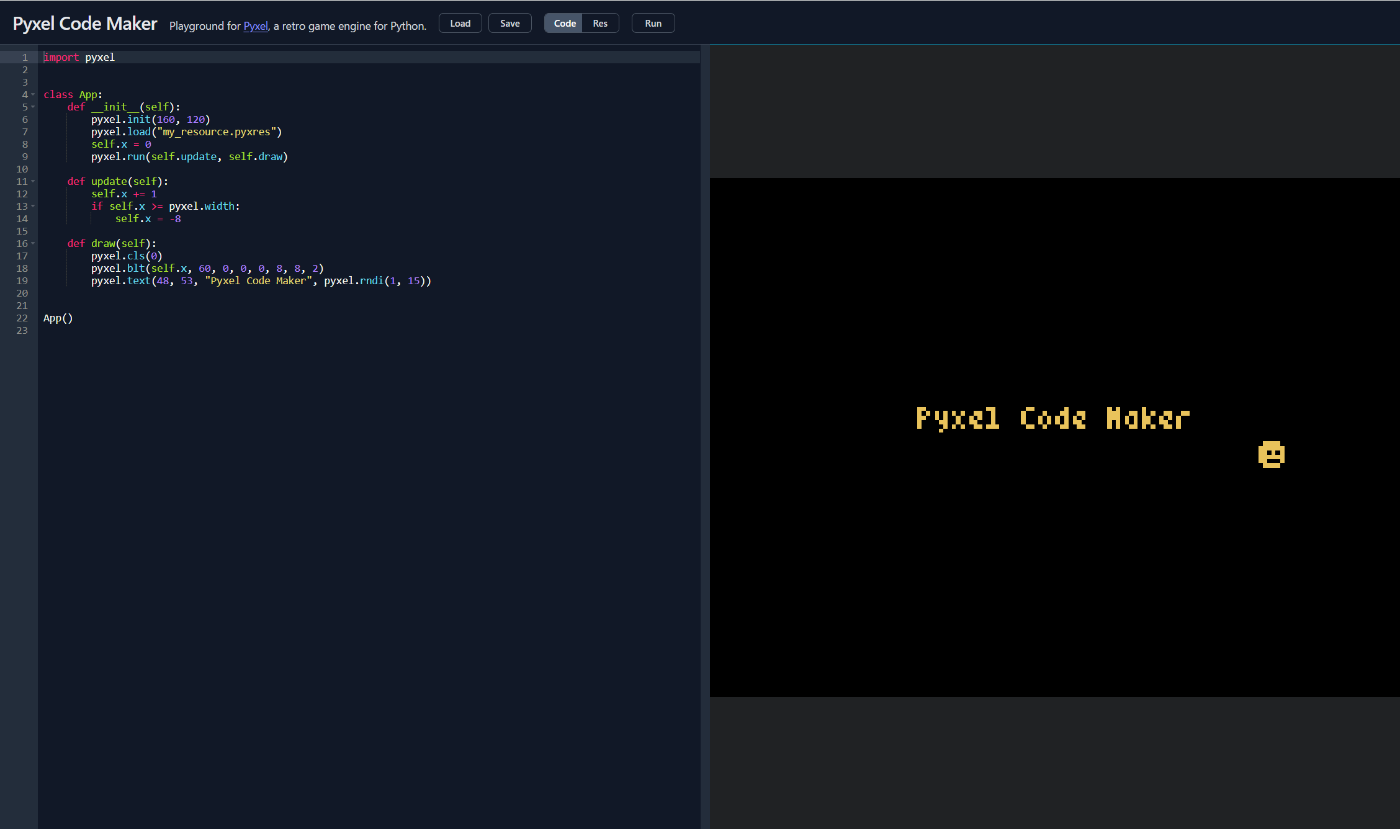
Task: Select line number 10 in the gutter
Action: click(22, 169)
